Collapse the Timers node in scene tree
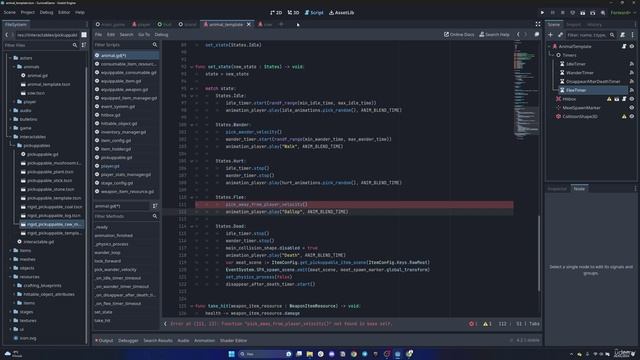Image resolution: width=640 pixels, height=360 pixels. 553,55
